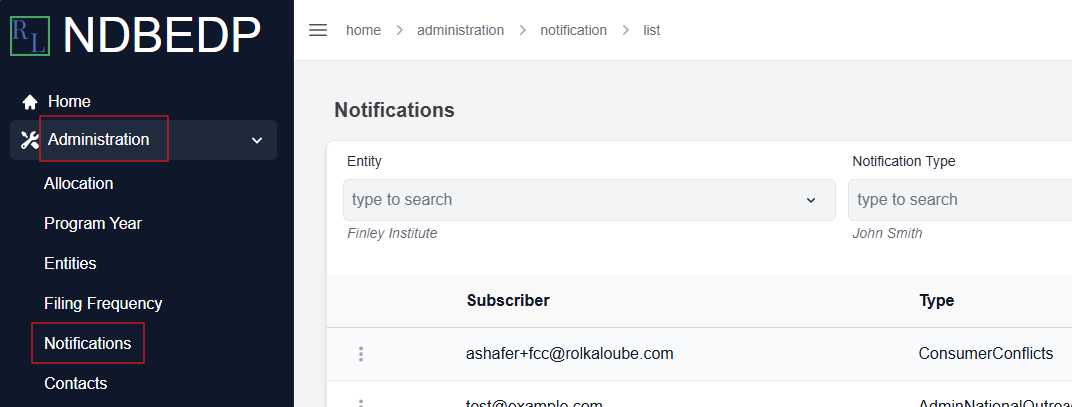
Task: Click the home breadcrumb link
Action: pyautogui.click(x=363, y=30)
